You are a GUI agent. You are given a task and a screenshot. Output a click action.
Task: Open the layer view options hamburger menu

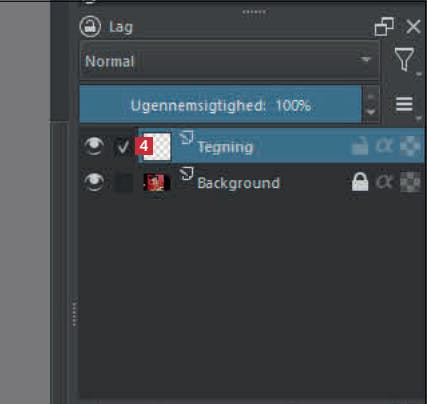point(404,105)
